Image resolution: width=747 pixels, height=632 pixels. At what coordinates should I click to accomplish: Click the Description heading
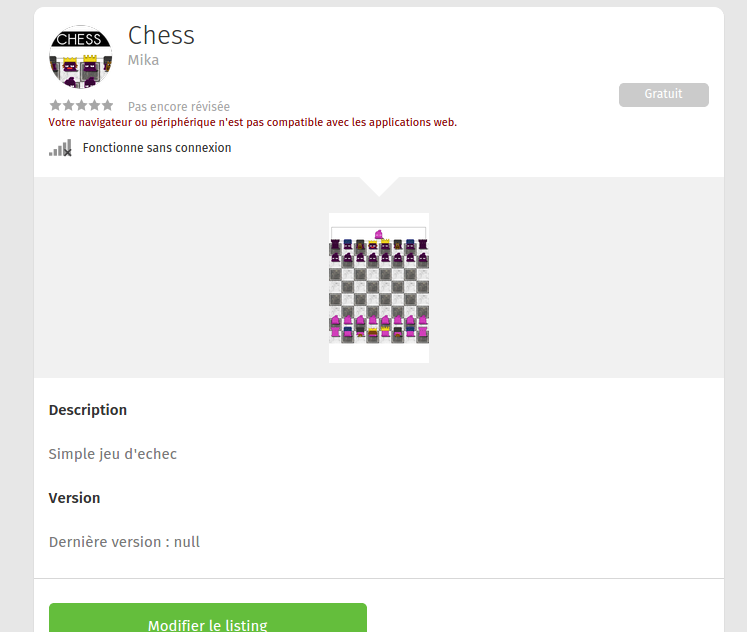[88, 410]
